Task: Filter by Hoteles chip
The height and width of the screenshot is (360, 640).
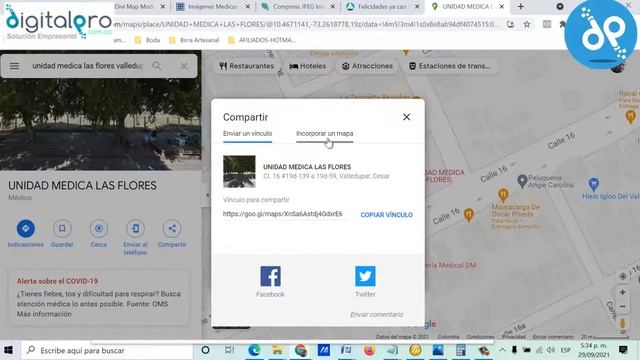Action: click(308, 66)
